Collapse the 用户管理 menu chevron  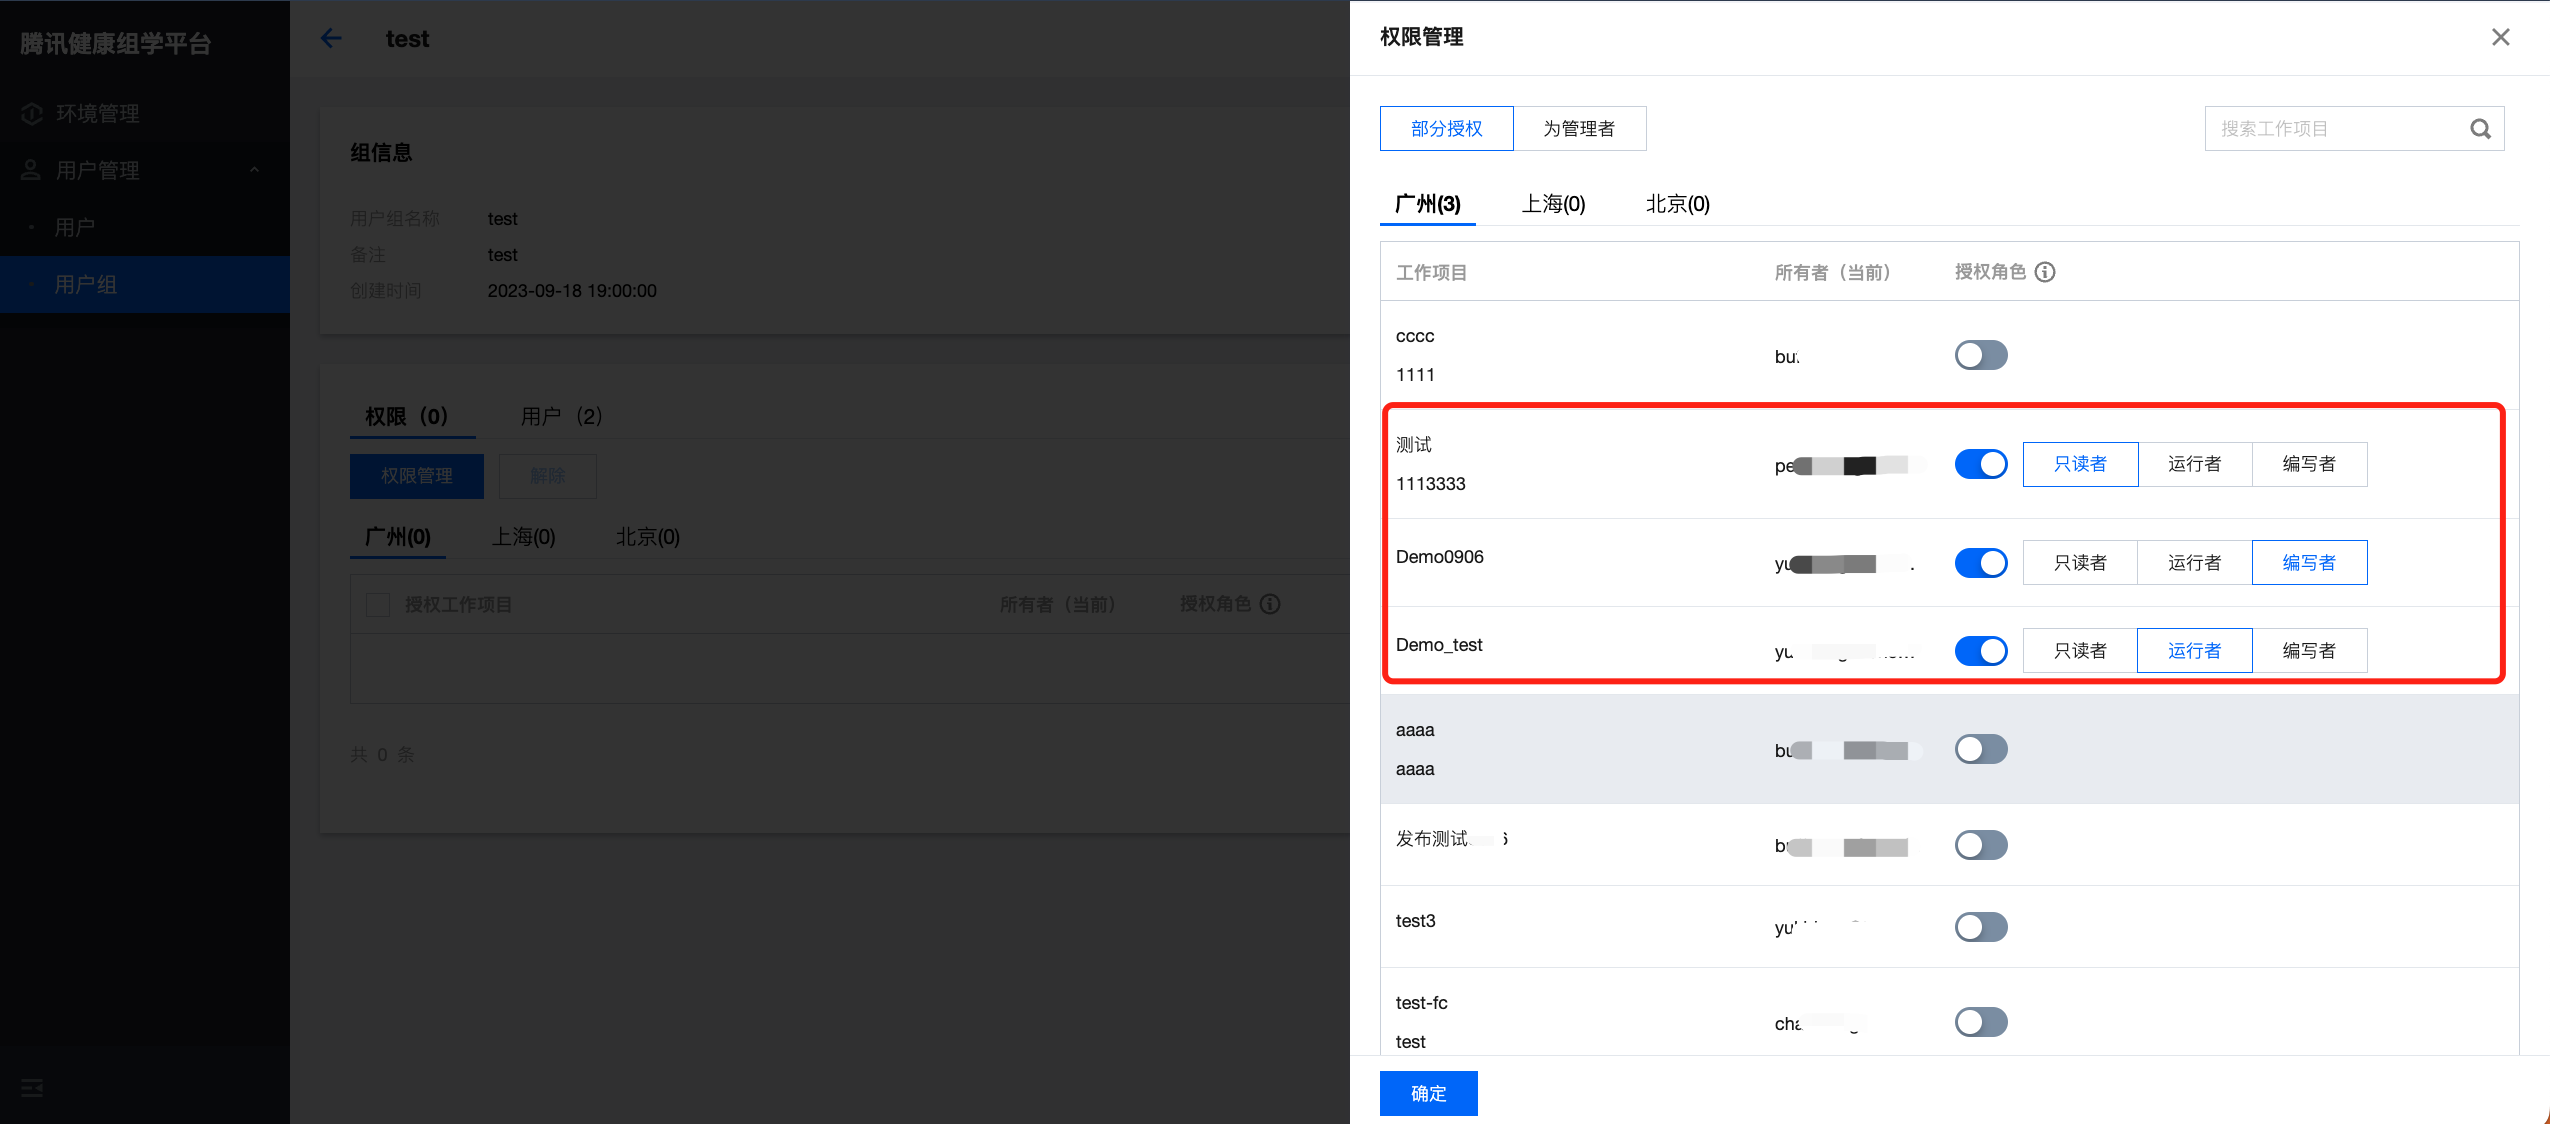pos(254,170)
